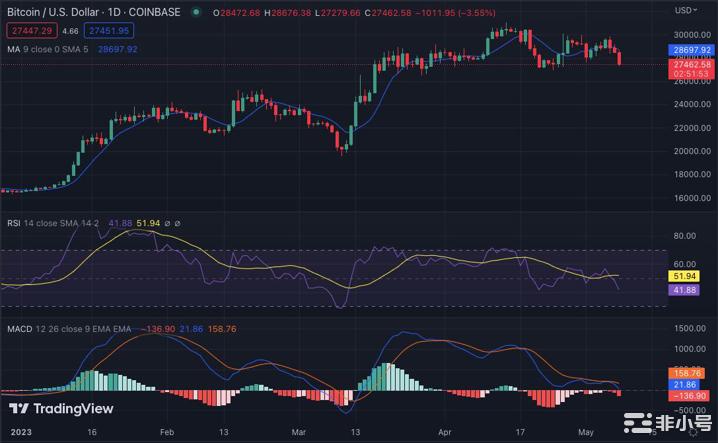
Task: Click the blue 21.86 MACD axis label
Action: [x=685, y=385]
